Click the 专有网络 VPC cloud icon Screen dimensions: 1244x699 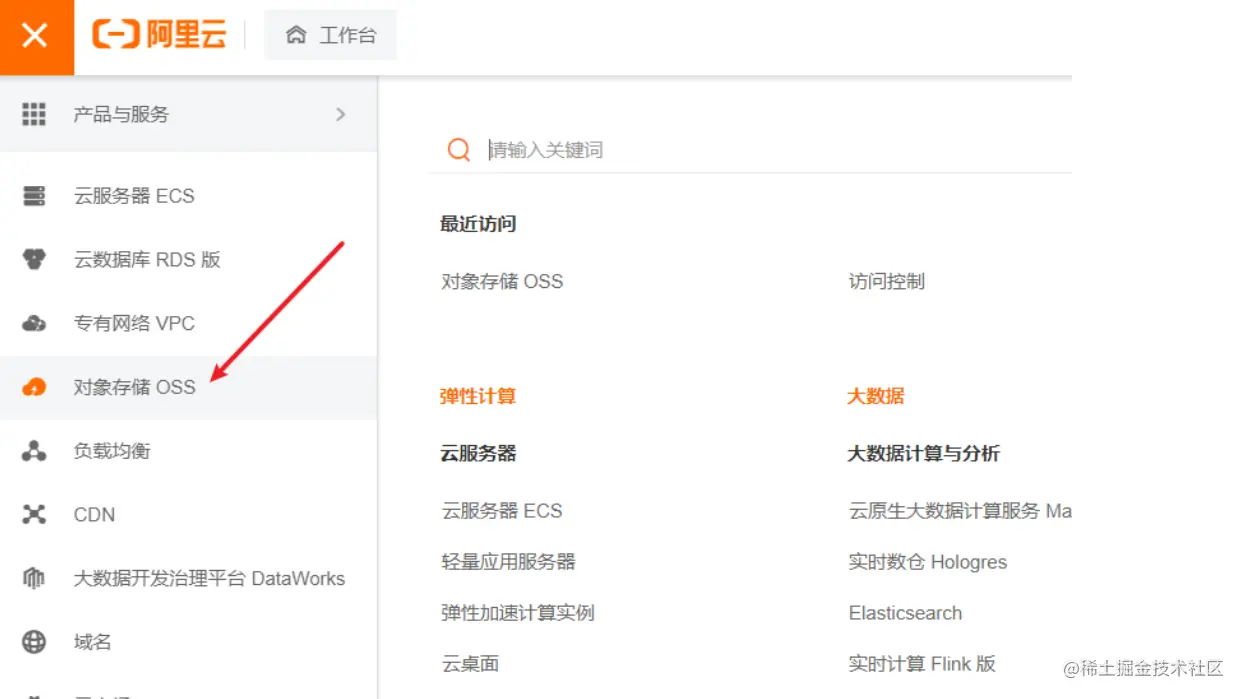[34, 324]
